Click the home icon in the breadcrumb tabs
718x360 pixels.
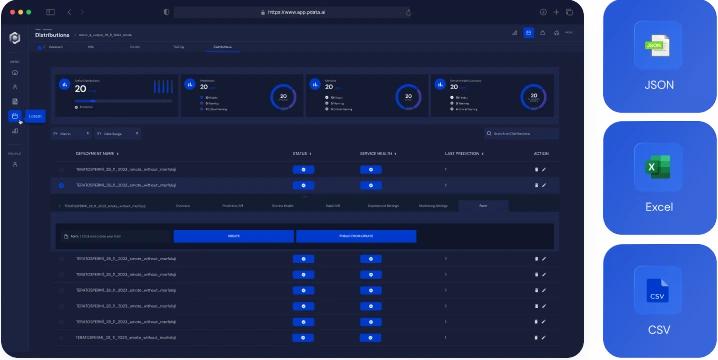(x=39, y=47)
